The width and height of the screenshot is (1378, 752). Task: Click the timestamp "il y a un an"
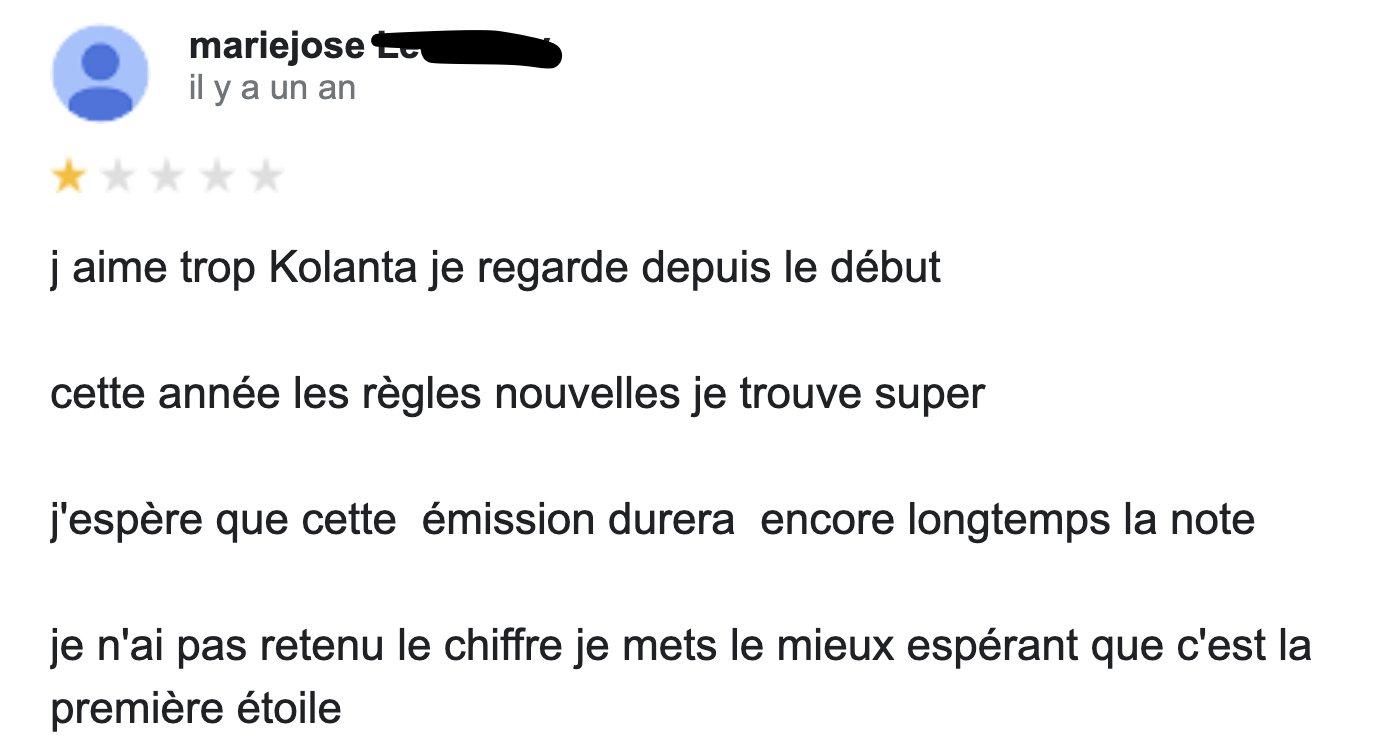[271, 89]
